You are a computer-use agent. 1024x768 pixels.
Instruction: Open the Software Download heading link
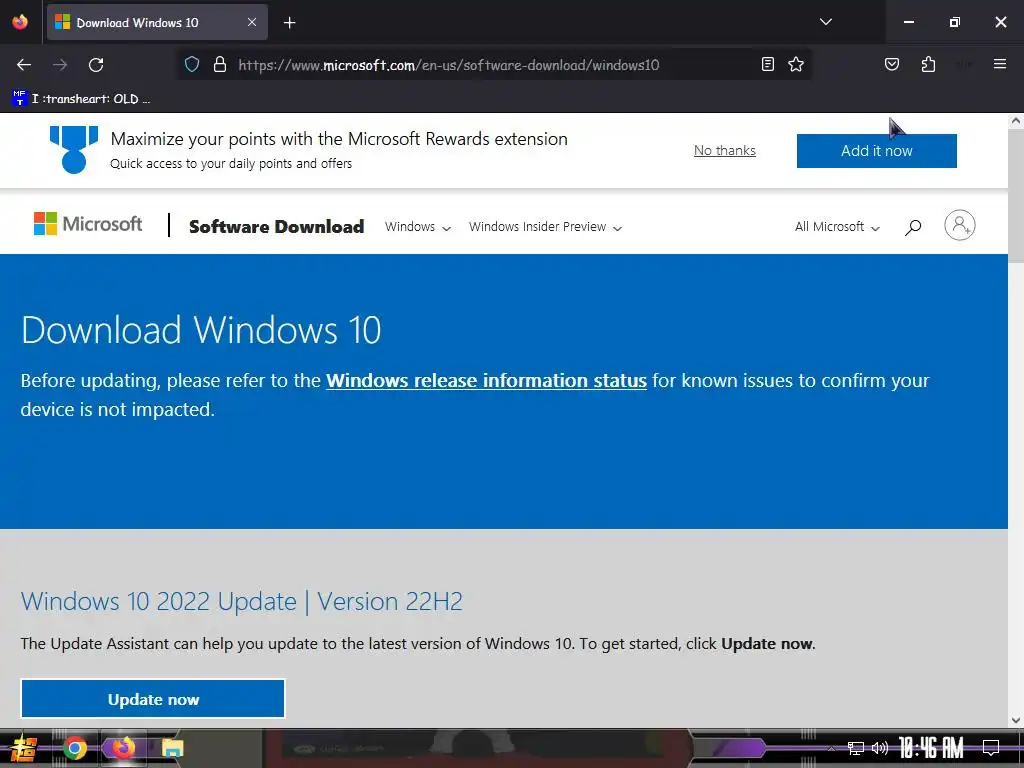coord(276,227)
